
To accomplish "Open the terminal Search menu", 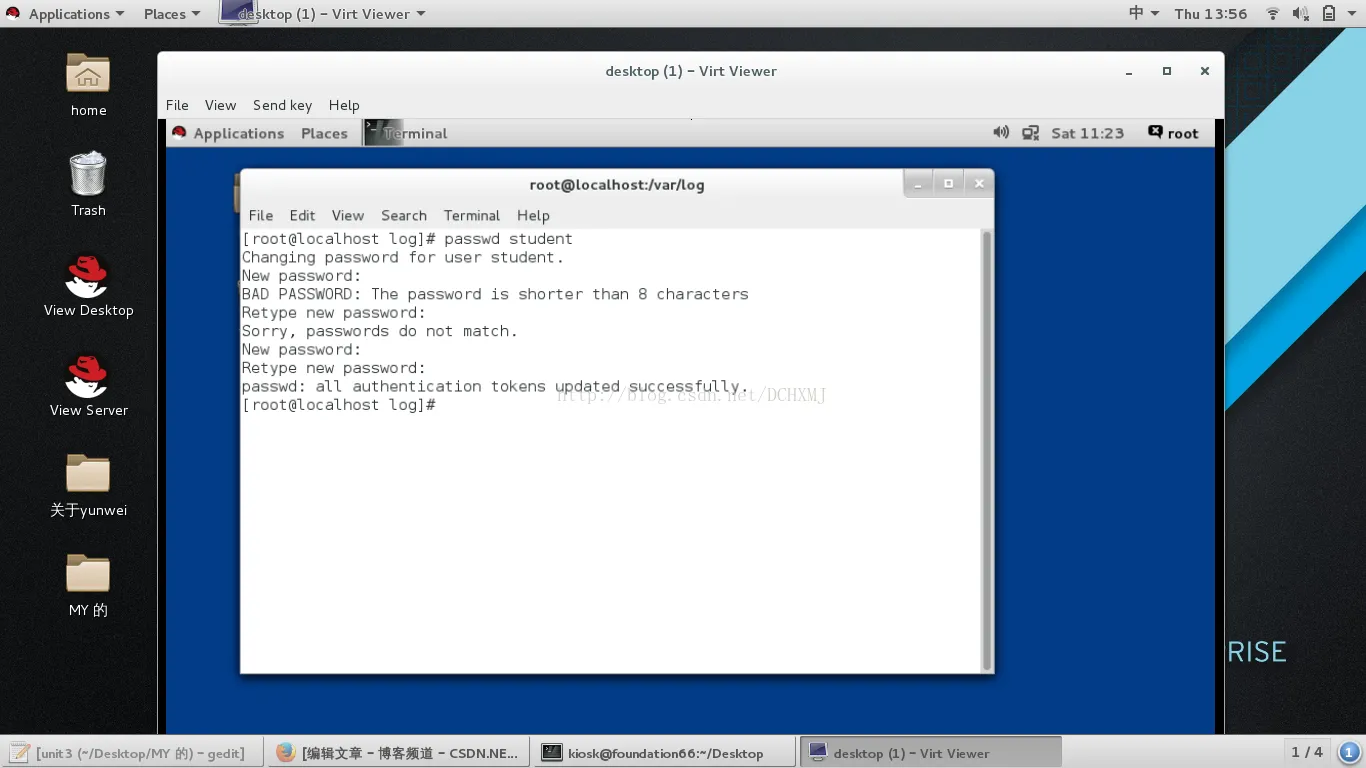I will [x=404, y=215].
